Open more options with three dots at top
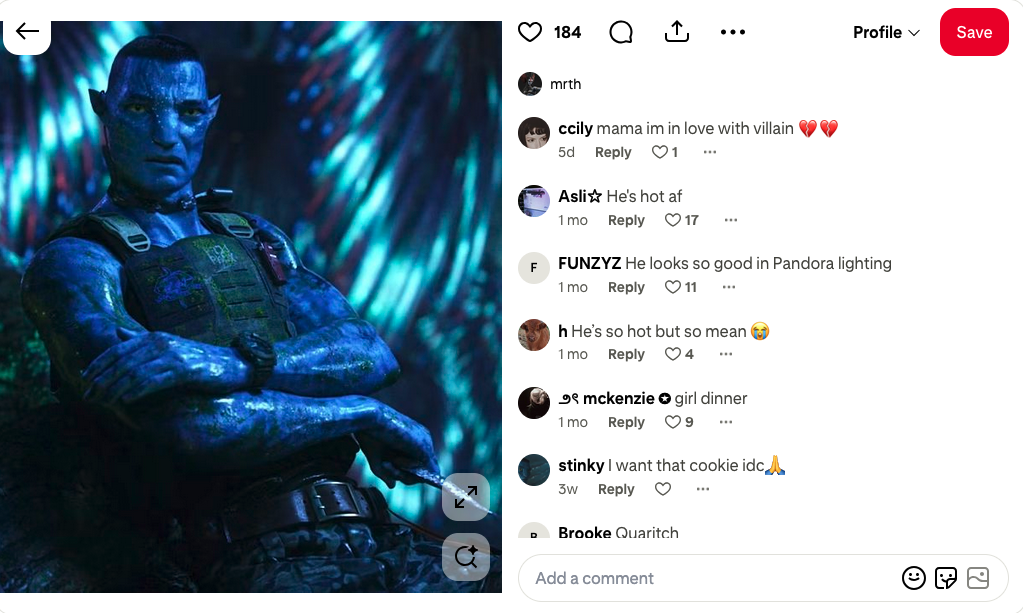The width and height of the screenshot is (1023, 613). coord(733,32)
